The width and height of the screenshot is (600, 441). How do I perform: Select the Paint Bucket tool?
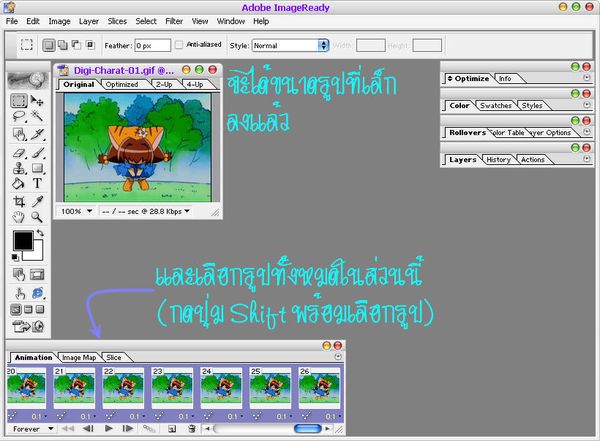[x=19, y=183]
